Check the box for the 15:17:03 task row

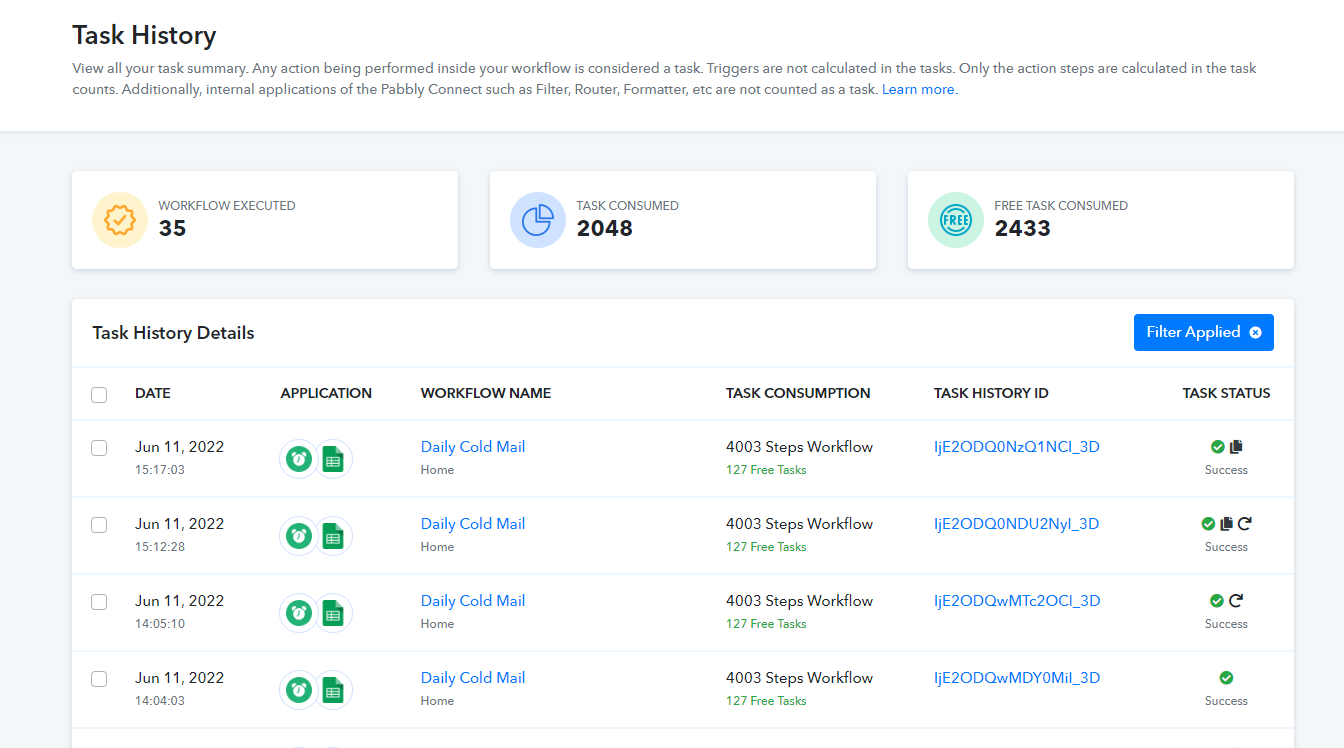99,448
